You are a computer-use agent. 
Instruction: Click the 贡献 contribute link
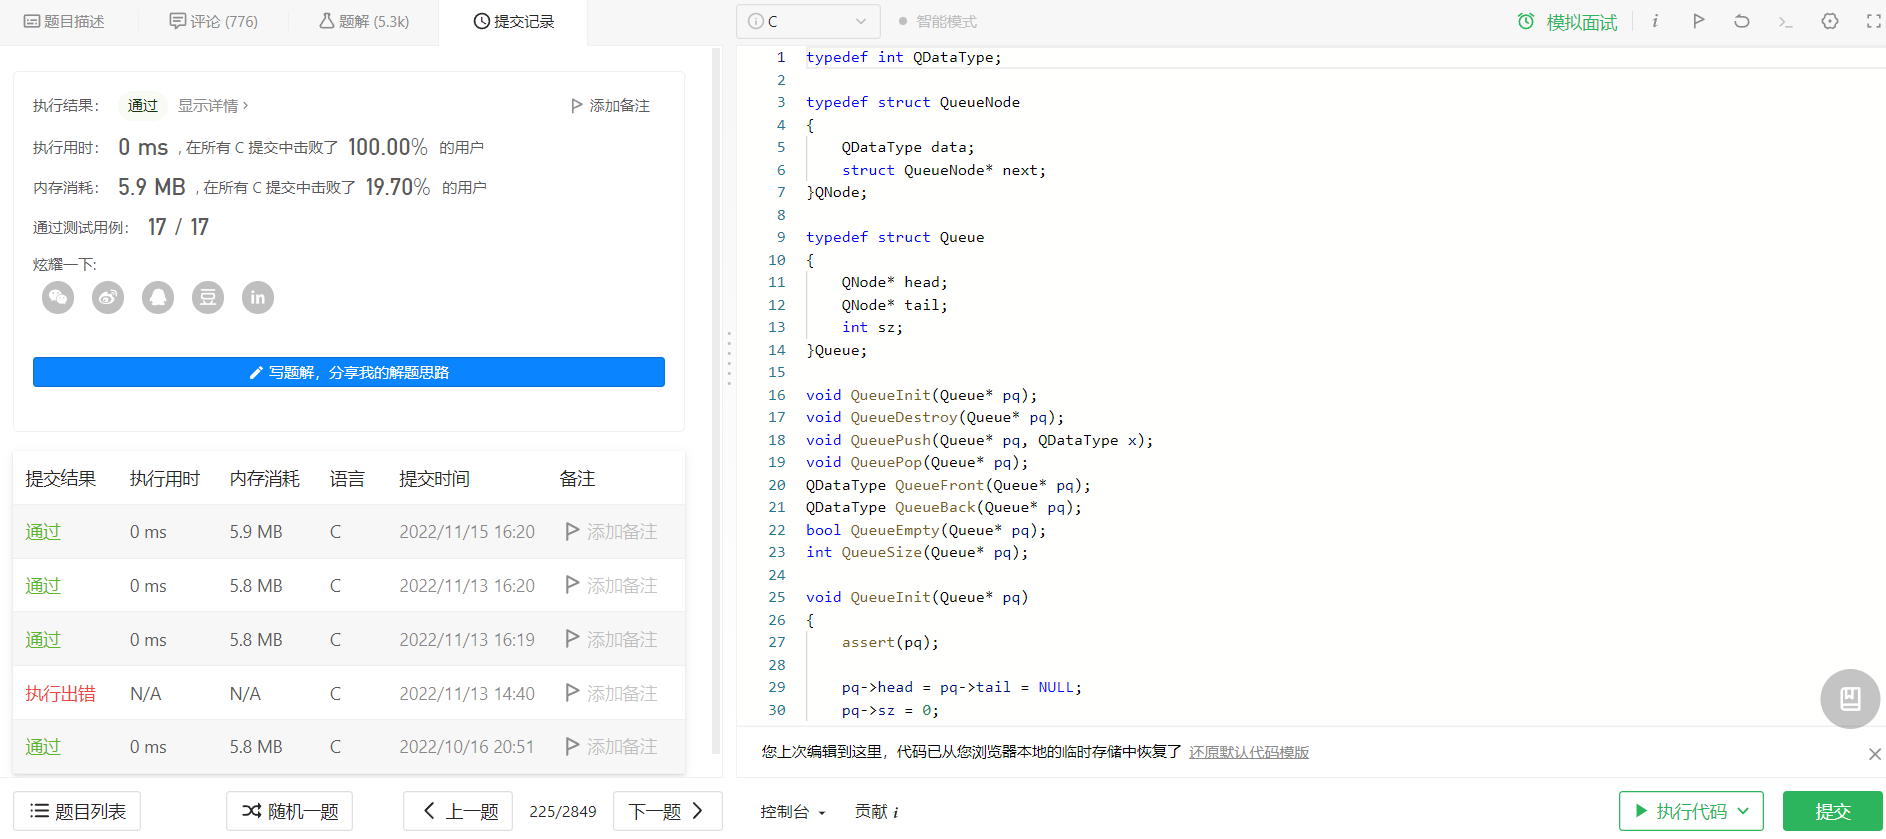[877, 812]
